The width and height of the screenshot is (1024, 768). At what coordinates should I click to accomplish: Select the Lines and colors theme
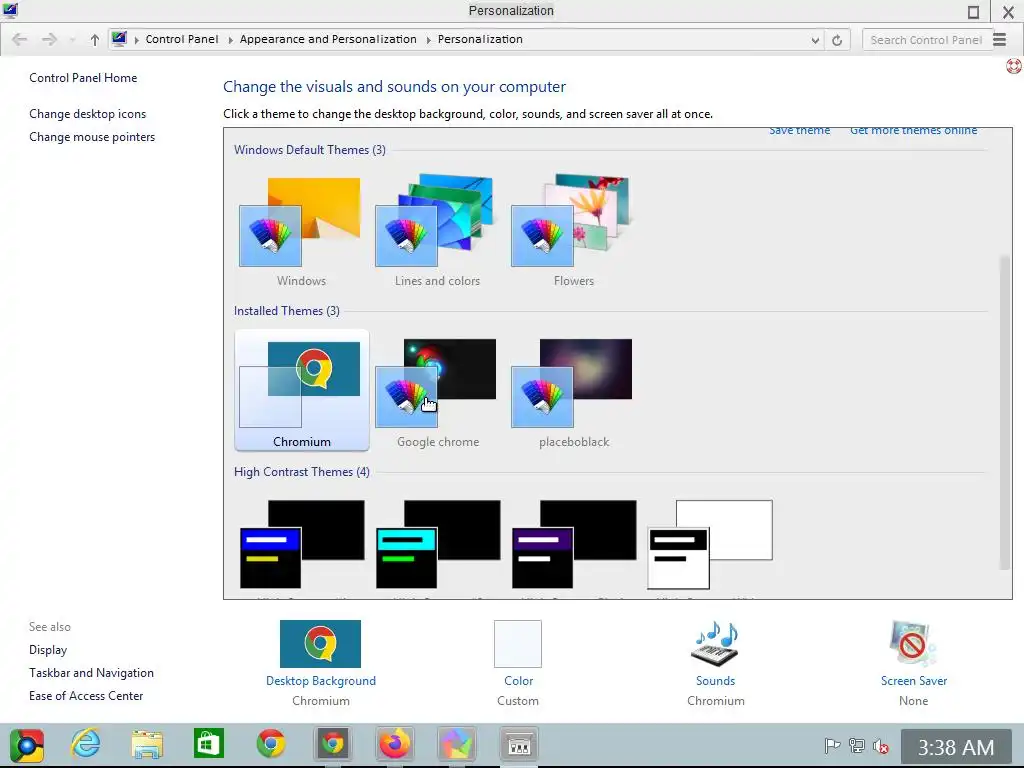pyautogui.click(x=437, y=232)
